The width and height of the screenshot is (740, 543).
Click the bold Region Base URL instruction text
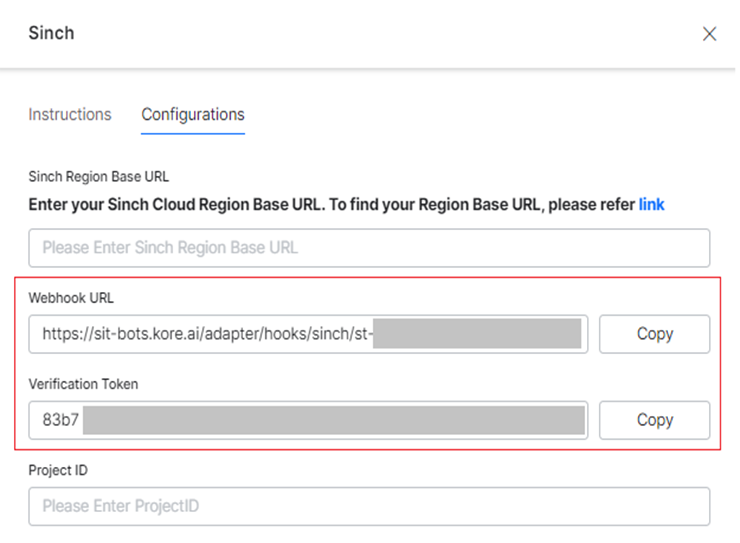click(x=330, y=204)
